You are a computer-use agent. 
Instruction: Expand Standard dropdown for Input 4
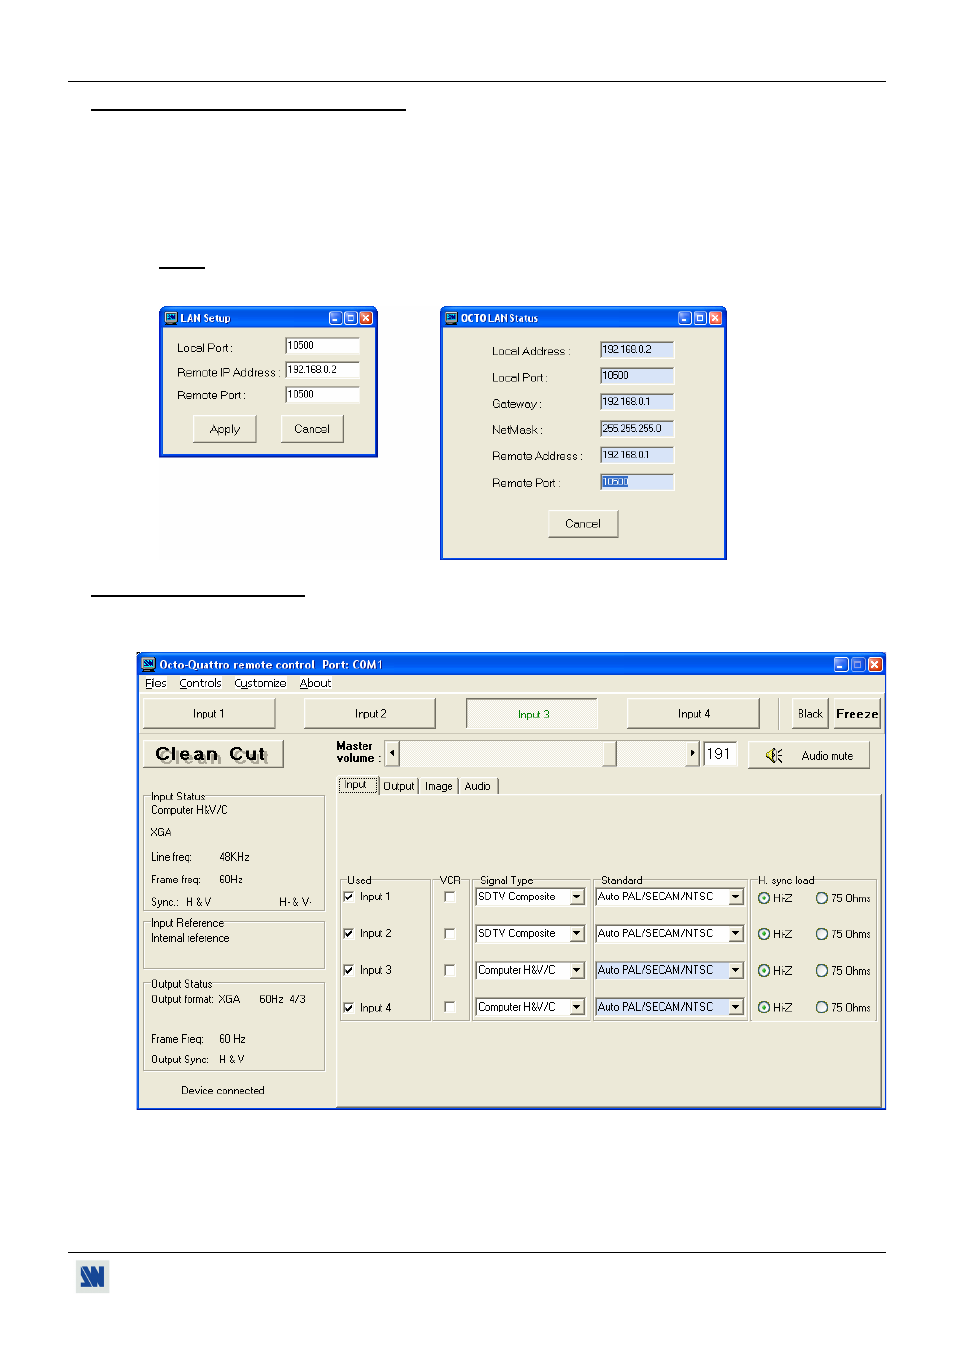[736, 1007]
